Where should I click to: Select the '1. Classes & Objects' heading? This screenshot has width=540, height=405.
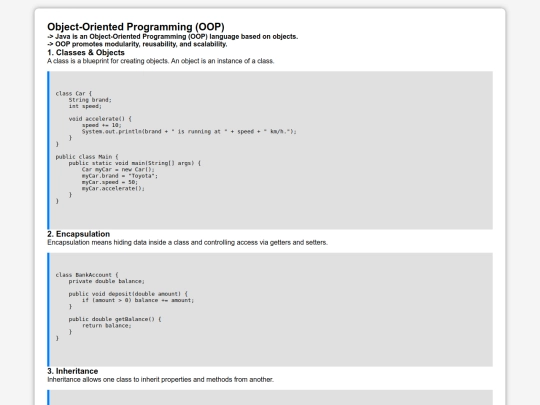(86, 52)
